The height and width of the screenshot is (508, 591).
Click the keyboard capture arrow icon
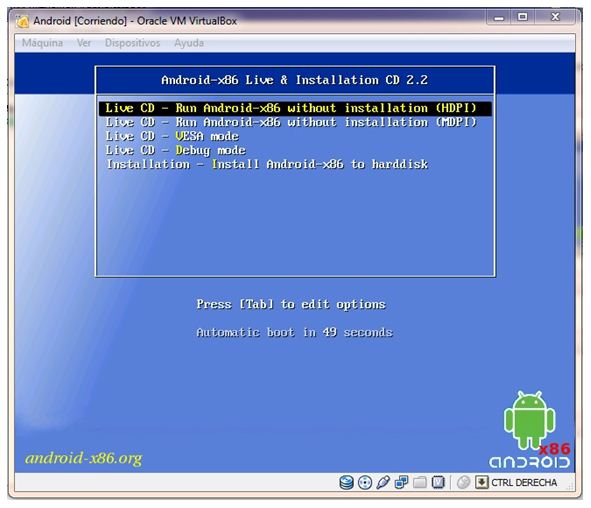pos(482,482)
